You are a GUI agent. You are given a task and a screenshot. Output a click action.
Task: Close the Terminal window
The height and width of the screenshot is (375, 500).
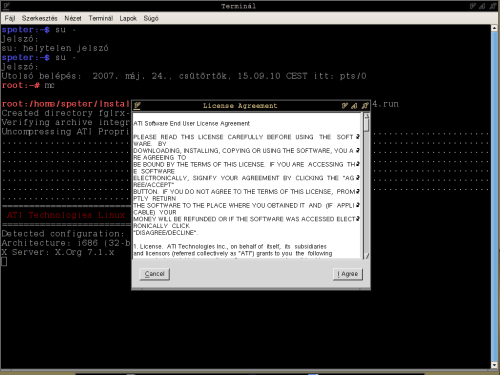[492, 6]
